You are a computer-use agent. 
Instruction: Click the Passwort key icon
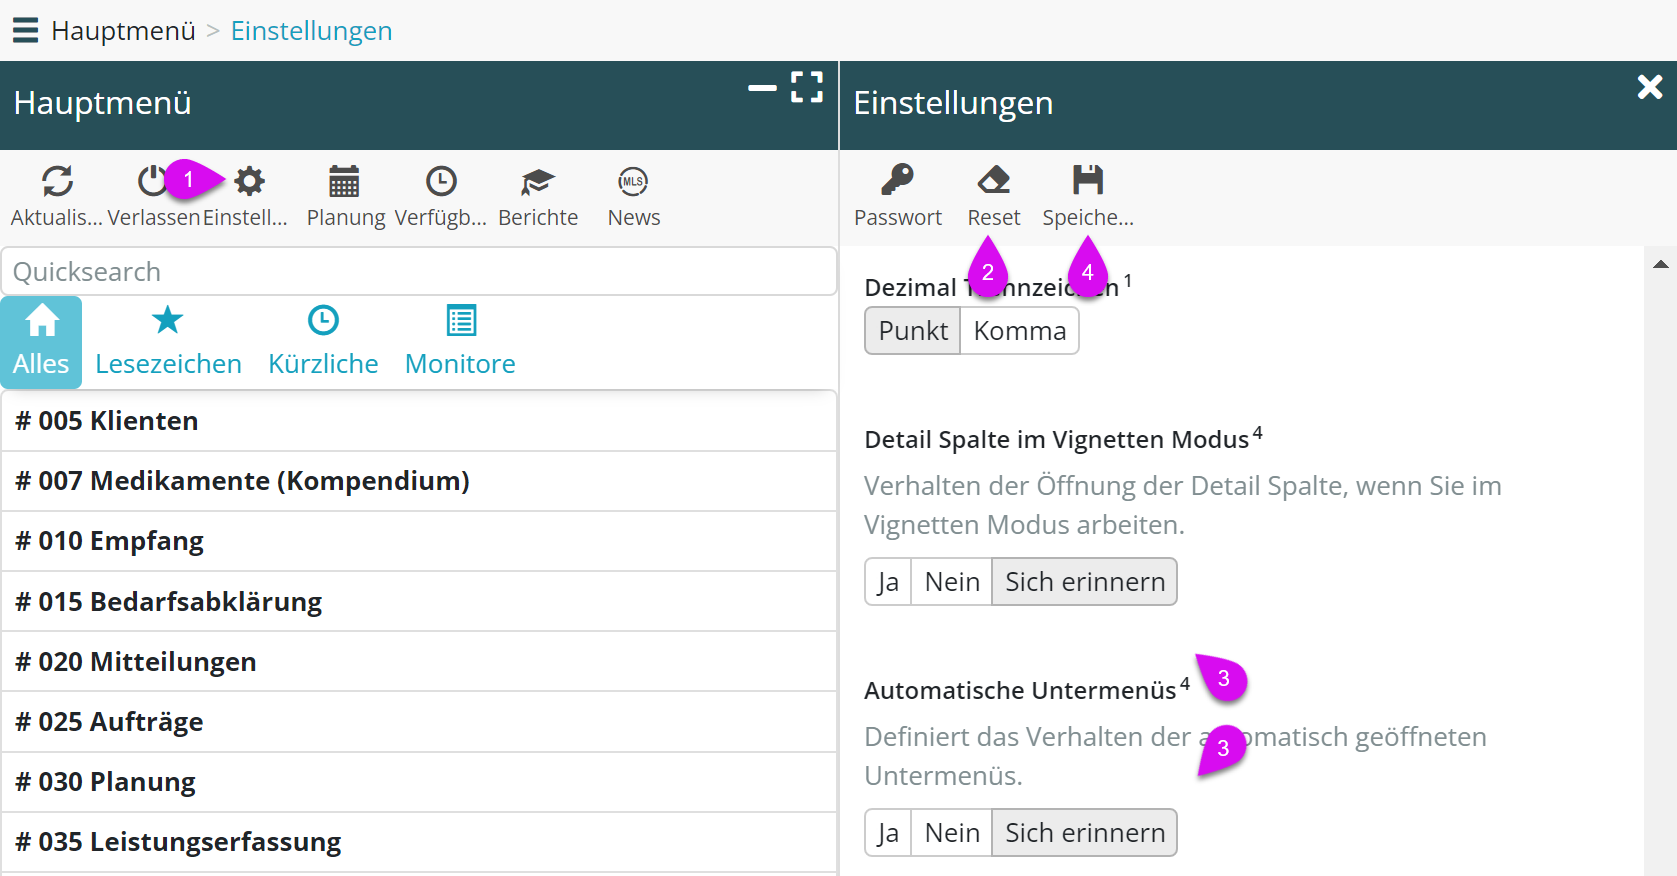click(897, 180)
